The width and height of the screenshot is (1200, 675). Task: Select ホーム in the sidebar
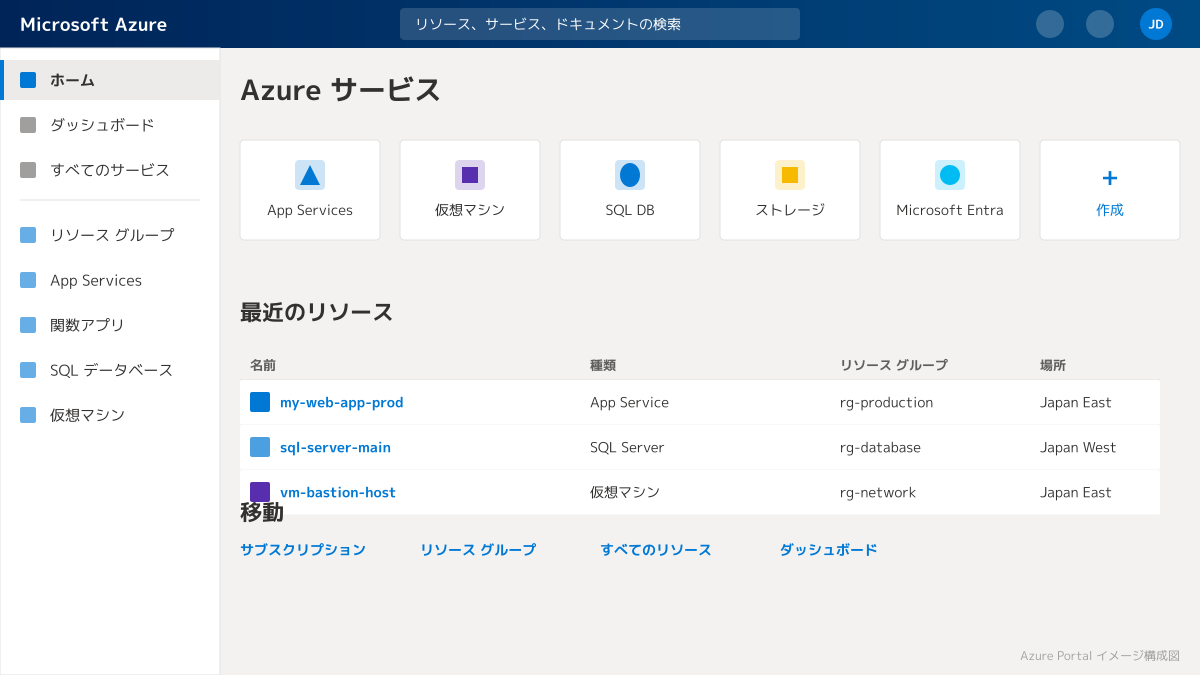[110, 80]
